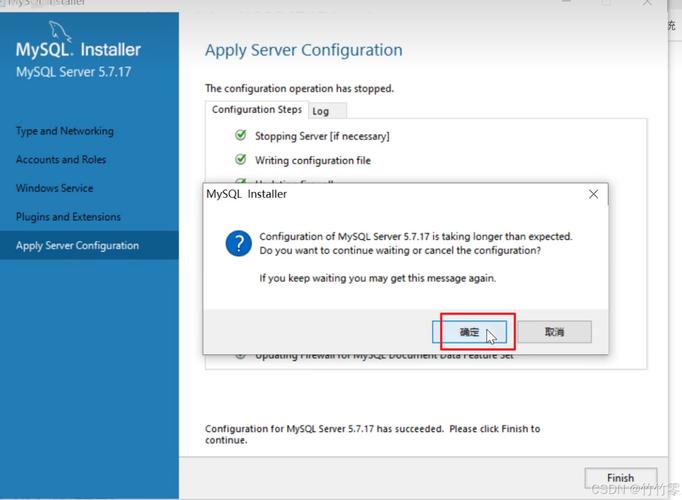Click the Writing configuration file step label
The image size is (682, 500).
[312, 160]
